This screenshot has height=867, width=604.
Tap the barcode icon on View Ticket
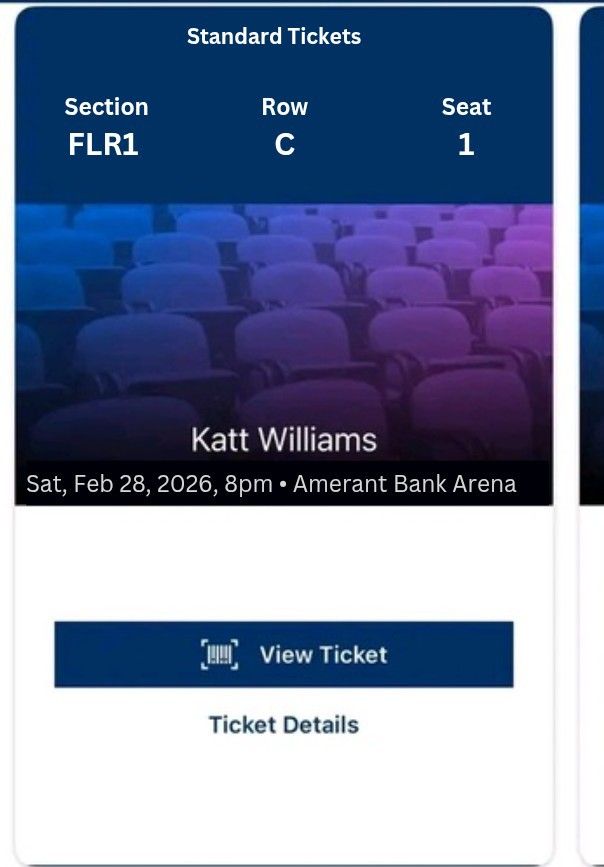click(x=220, y=655)
